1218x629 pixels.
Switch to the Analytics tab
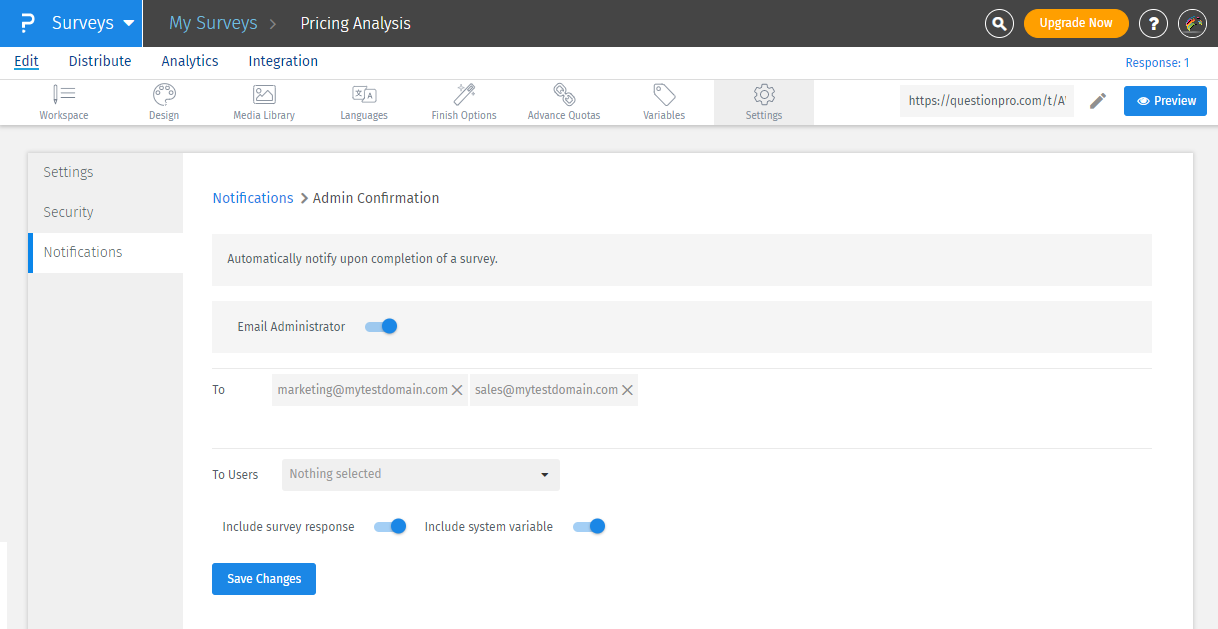coord(190,61)
